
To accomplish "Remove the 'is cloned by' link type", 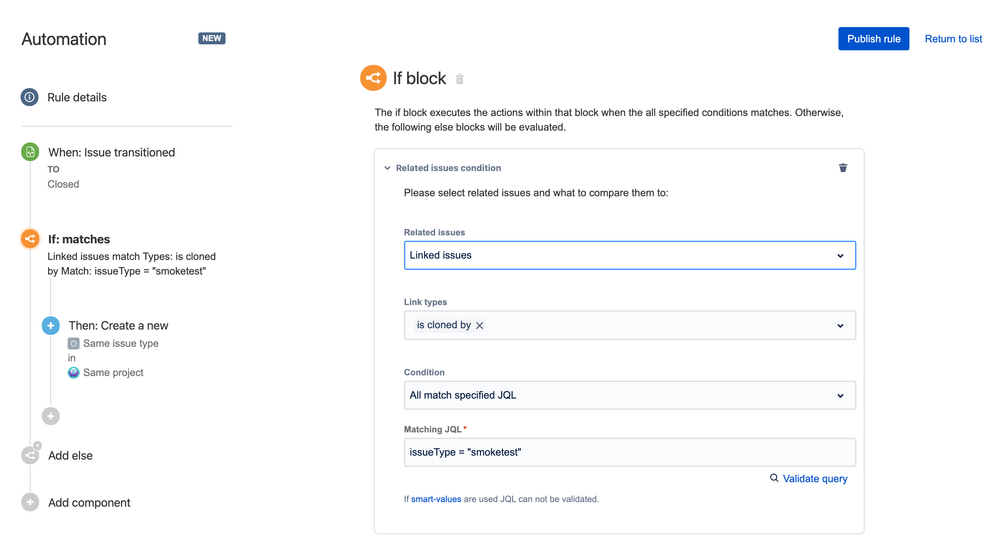I will [480, 326].
